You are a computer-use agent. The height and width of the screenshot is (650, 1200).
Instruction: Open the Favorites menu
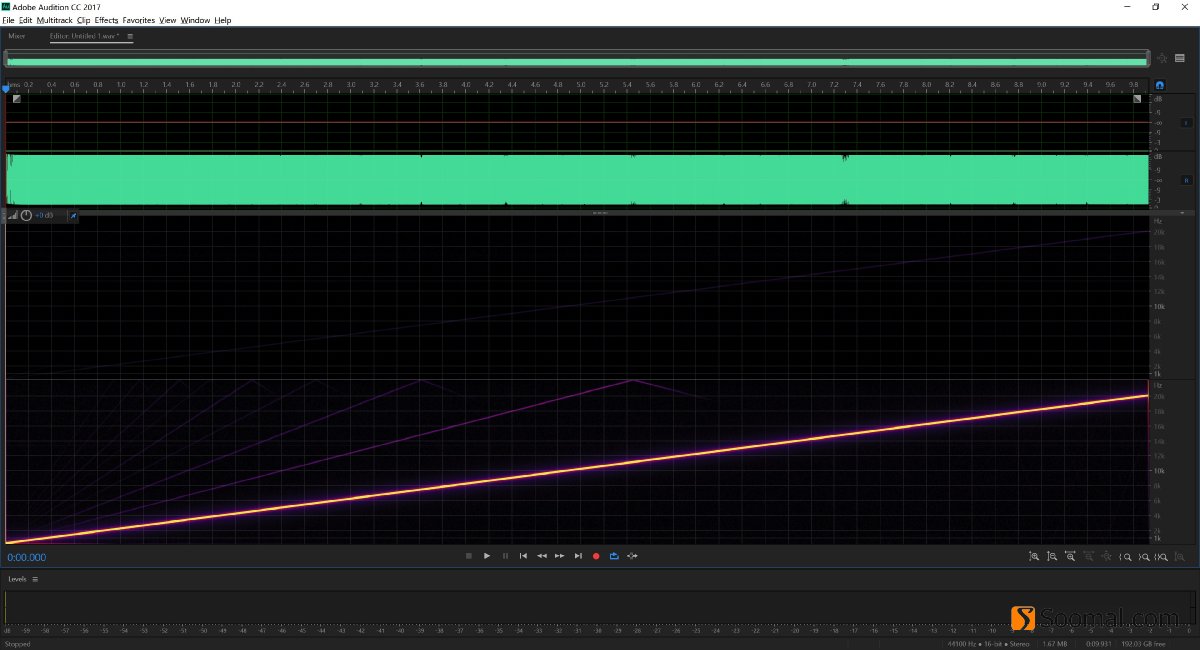[x=139, y=20]
